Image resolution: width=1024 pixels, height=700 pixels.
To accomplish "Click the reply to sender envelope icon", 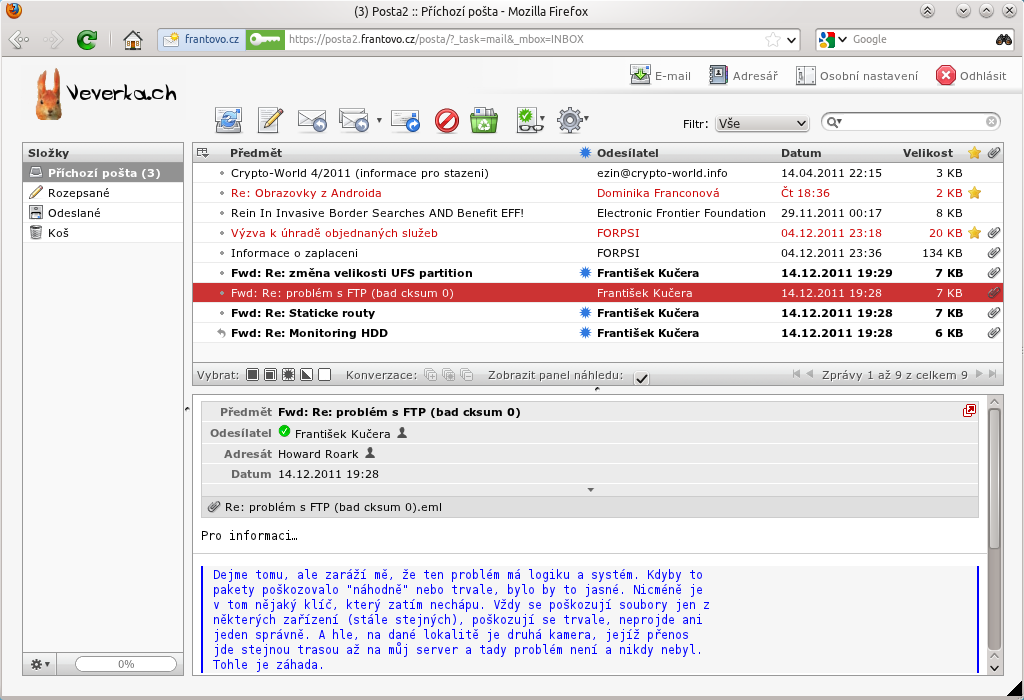I will 312,121.
